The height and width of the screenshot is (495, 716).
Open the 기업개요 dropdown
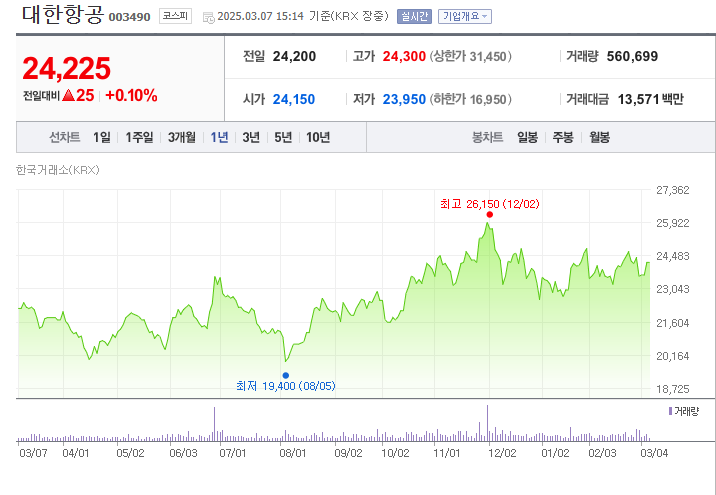(x=464, y=16)
